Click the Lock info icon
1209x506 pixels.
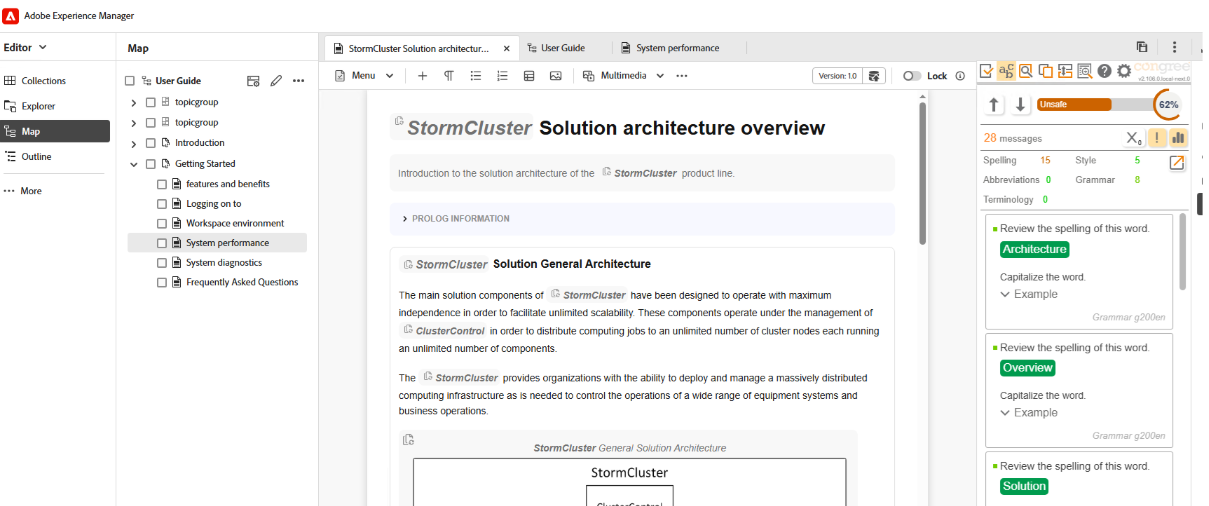960,76
